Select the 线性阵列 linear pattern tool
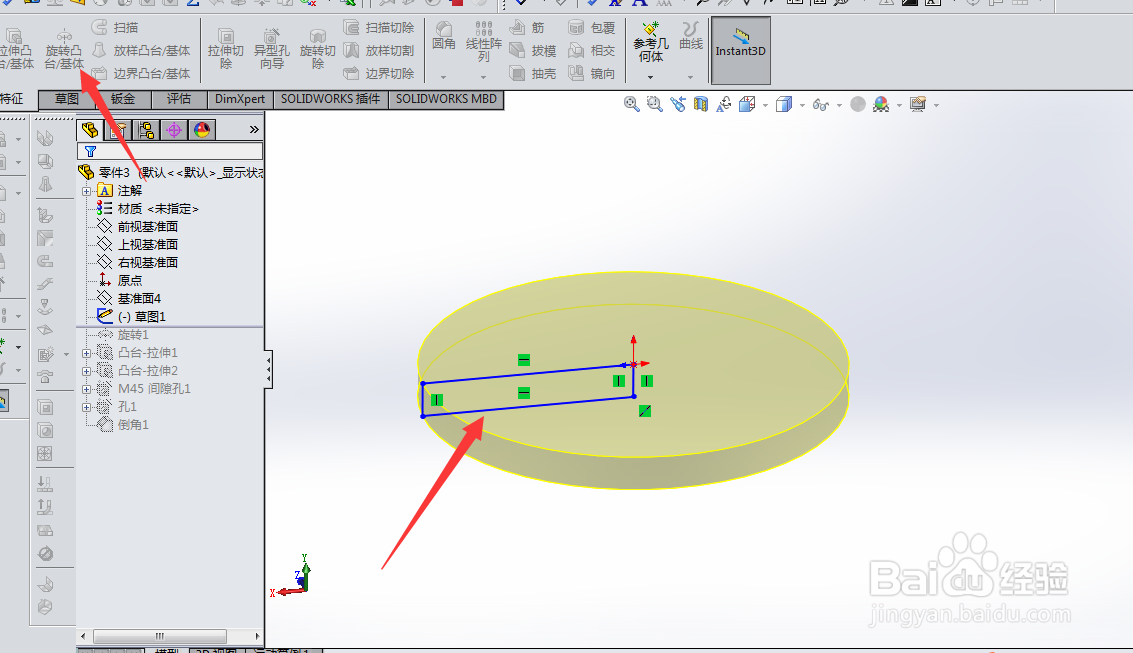The height and width of the screenshot is (653, 1133). [x=483, y=42]
